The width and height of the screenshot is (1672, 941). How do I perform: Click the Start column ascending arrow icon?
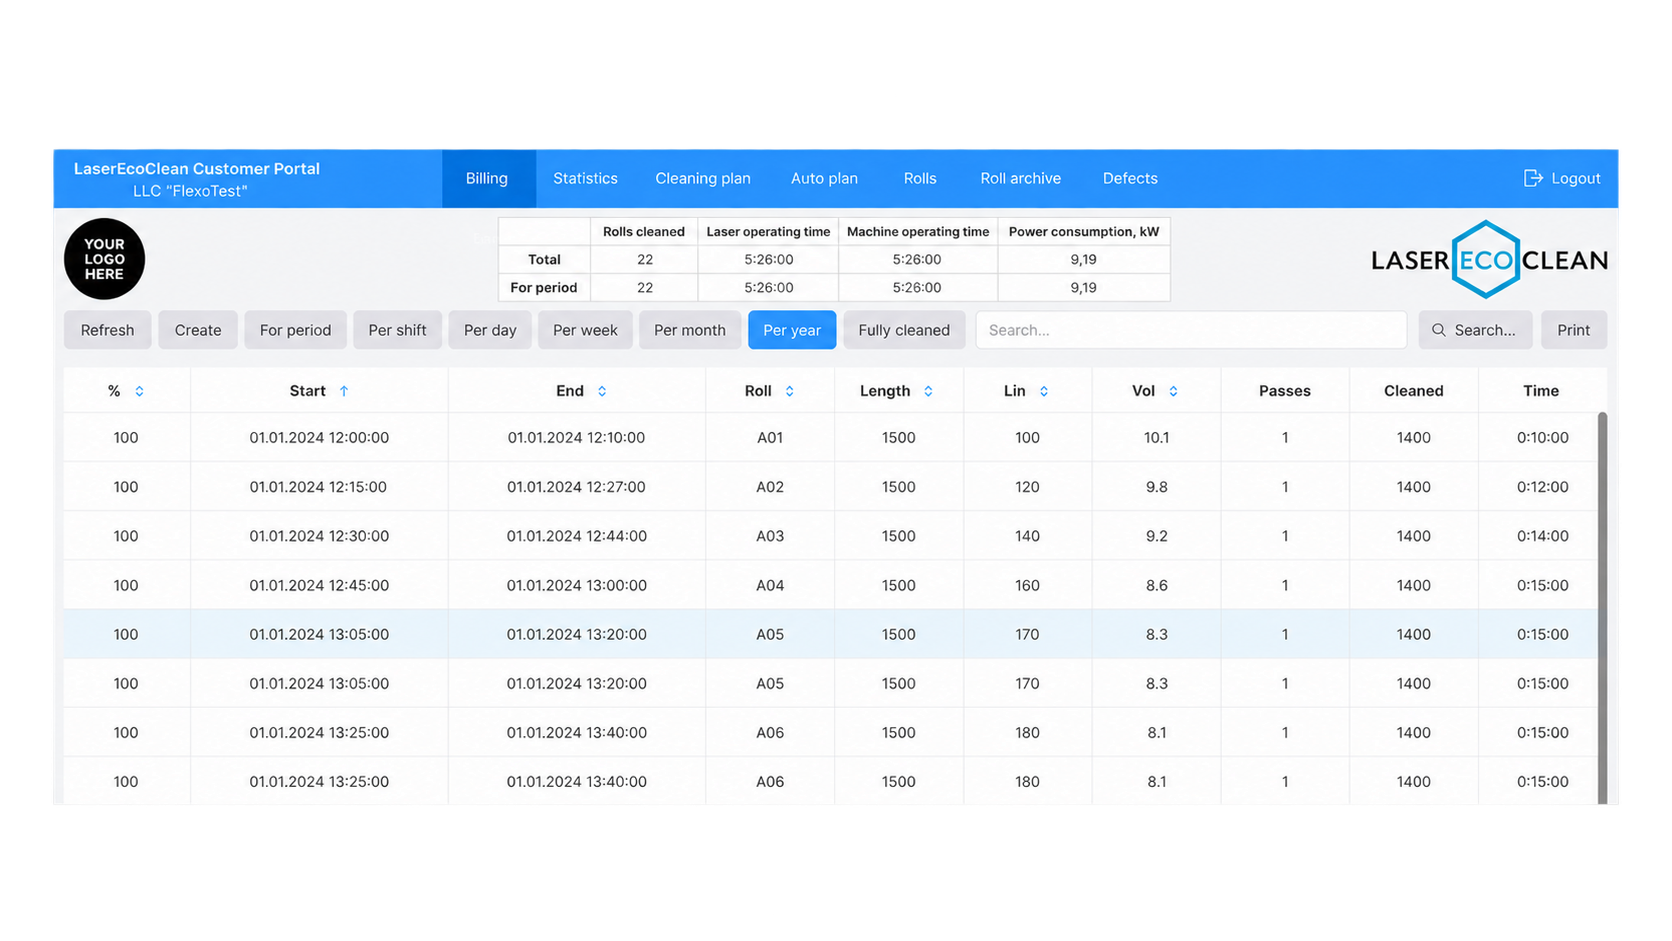(x=344, y=391)
